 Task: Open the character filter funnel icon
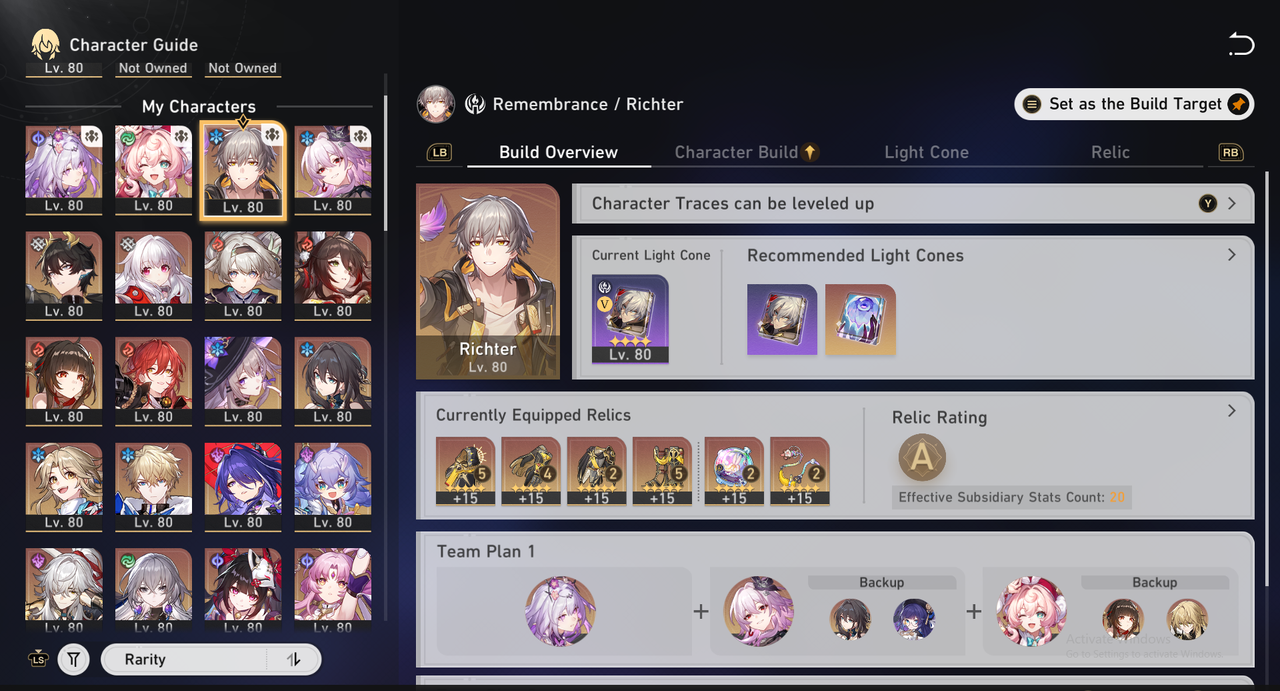coord(73,659)
